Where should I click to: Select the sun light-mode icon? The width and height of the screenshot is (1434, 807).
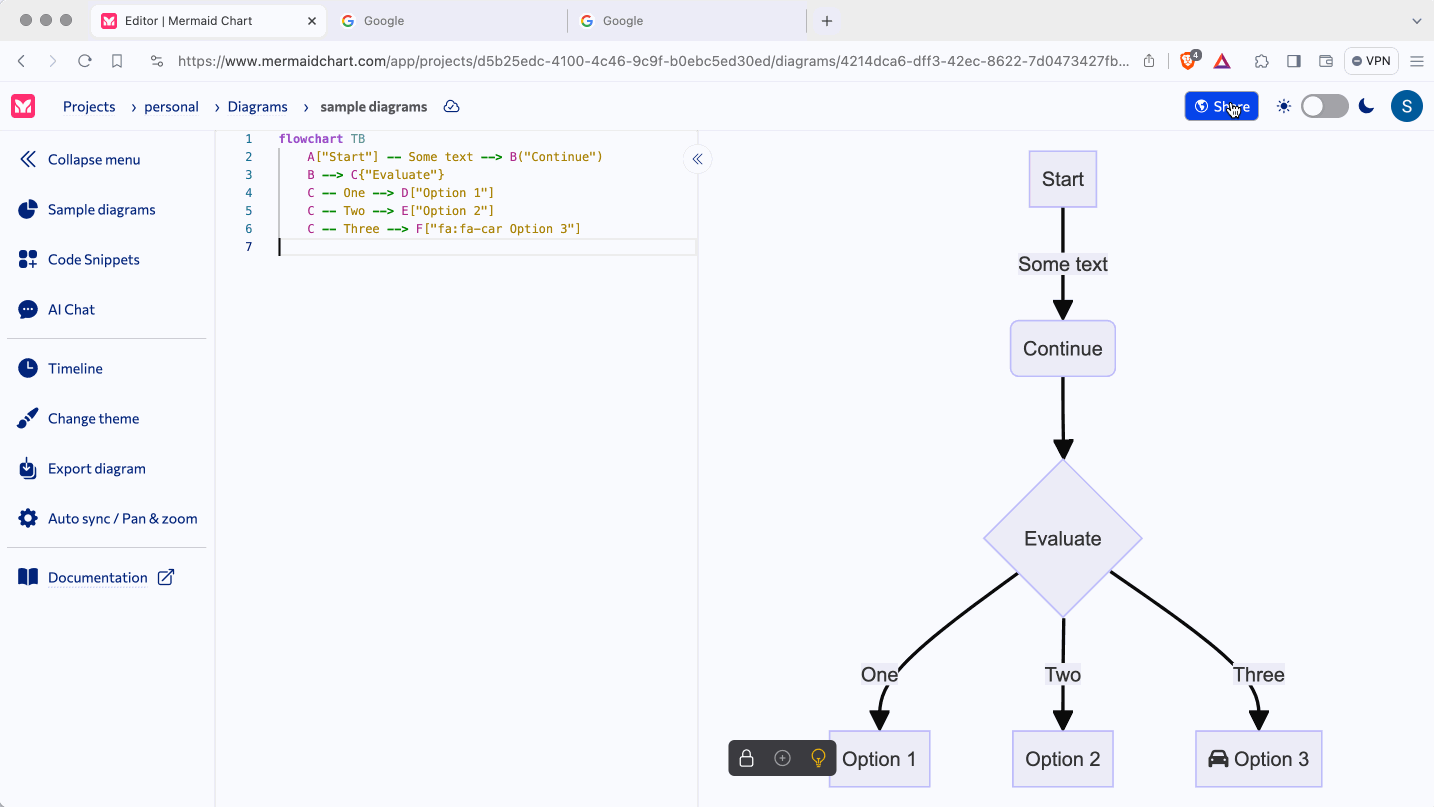point(1284,106)
